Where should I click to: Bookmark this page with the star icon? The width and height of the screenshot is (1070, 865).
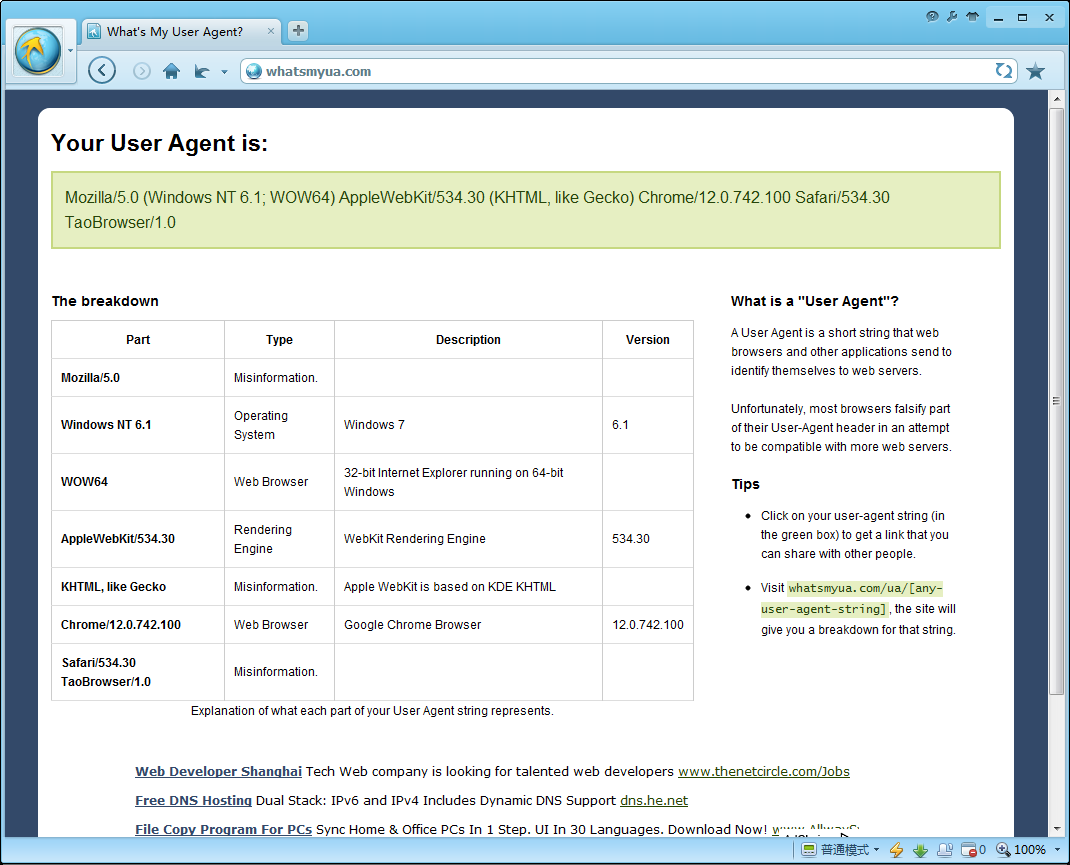click(1035, 71)
